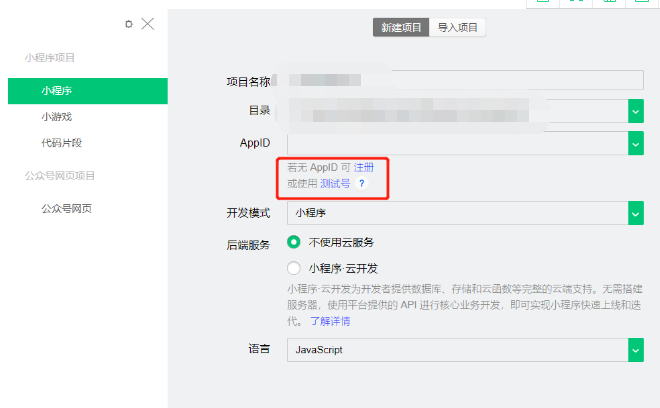Expand the 开发模式 dropdown arrow

(636, 213)
